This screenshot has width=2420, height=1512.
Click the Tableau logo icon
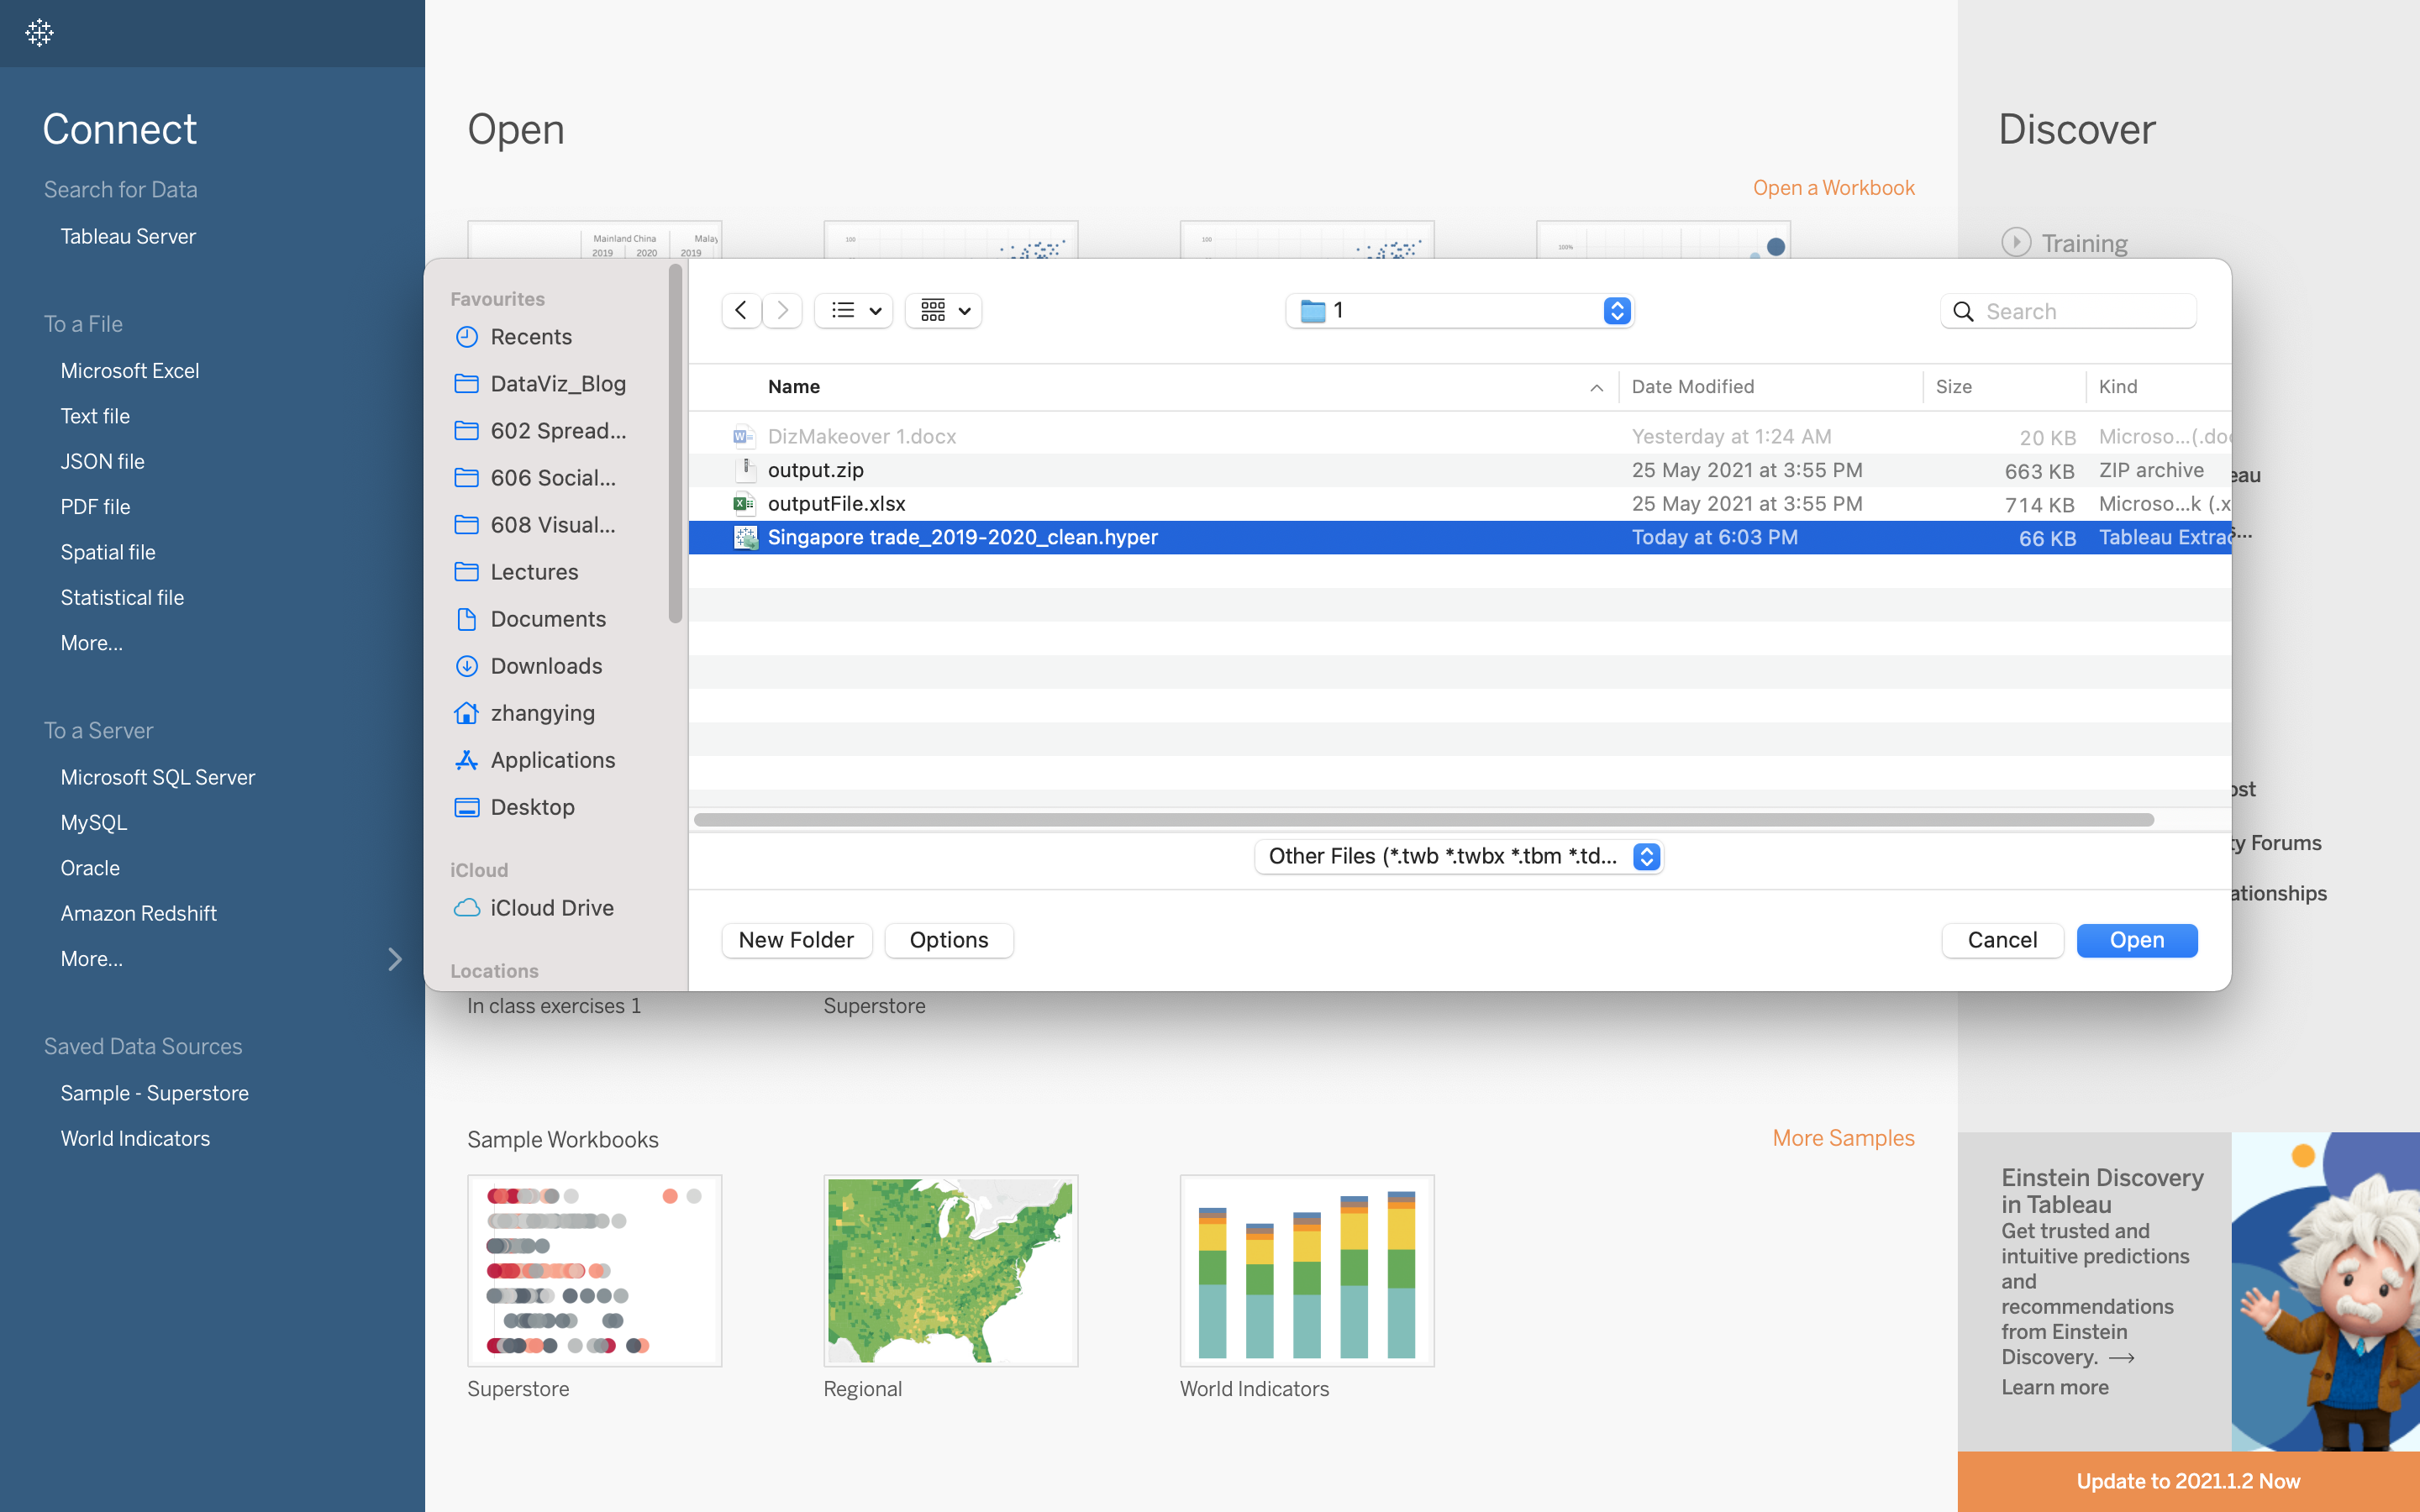pyautogui.click(x=39, y=33)
